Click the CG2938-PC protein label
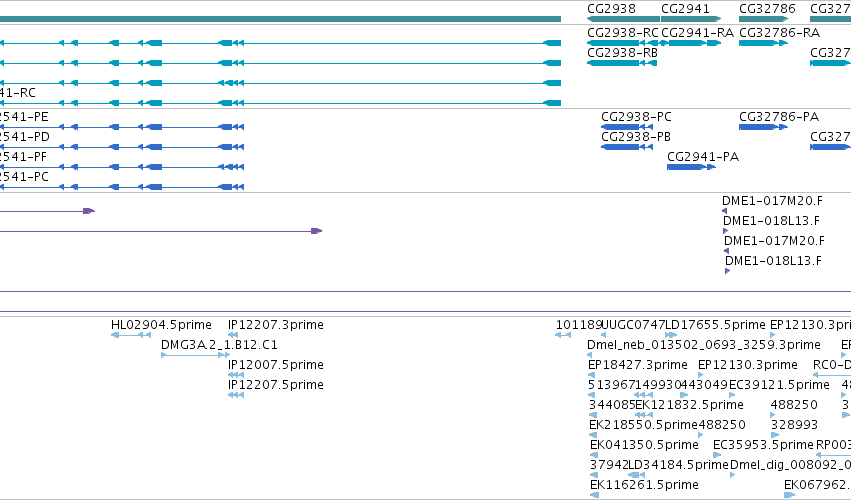 pyautogui.click(x=636, y=117)
